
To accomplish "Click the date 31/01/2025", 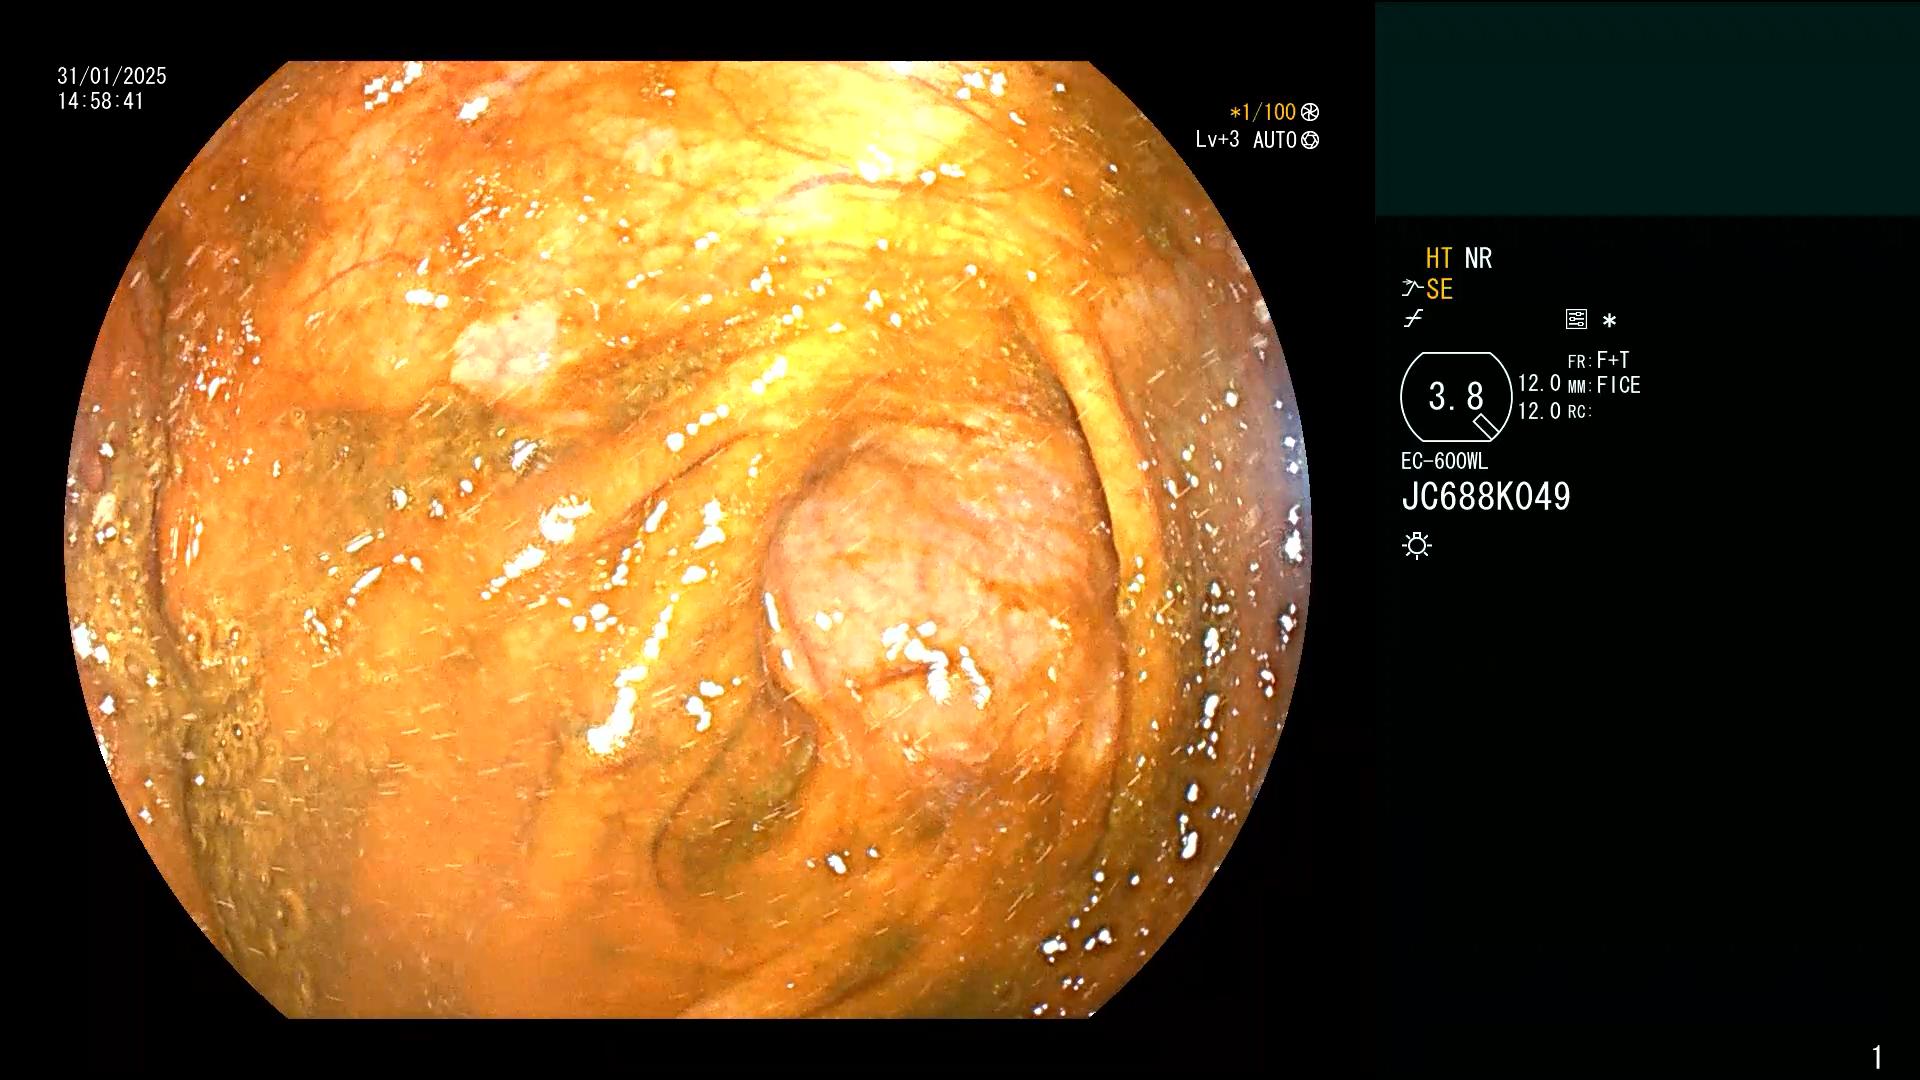I will click(x=112, y=76).
